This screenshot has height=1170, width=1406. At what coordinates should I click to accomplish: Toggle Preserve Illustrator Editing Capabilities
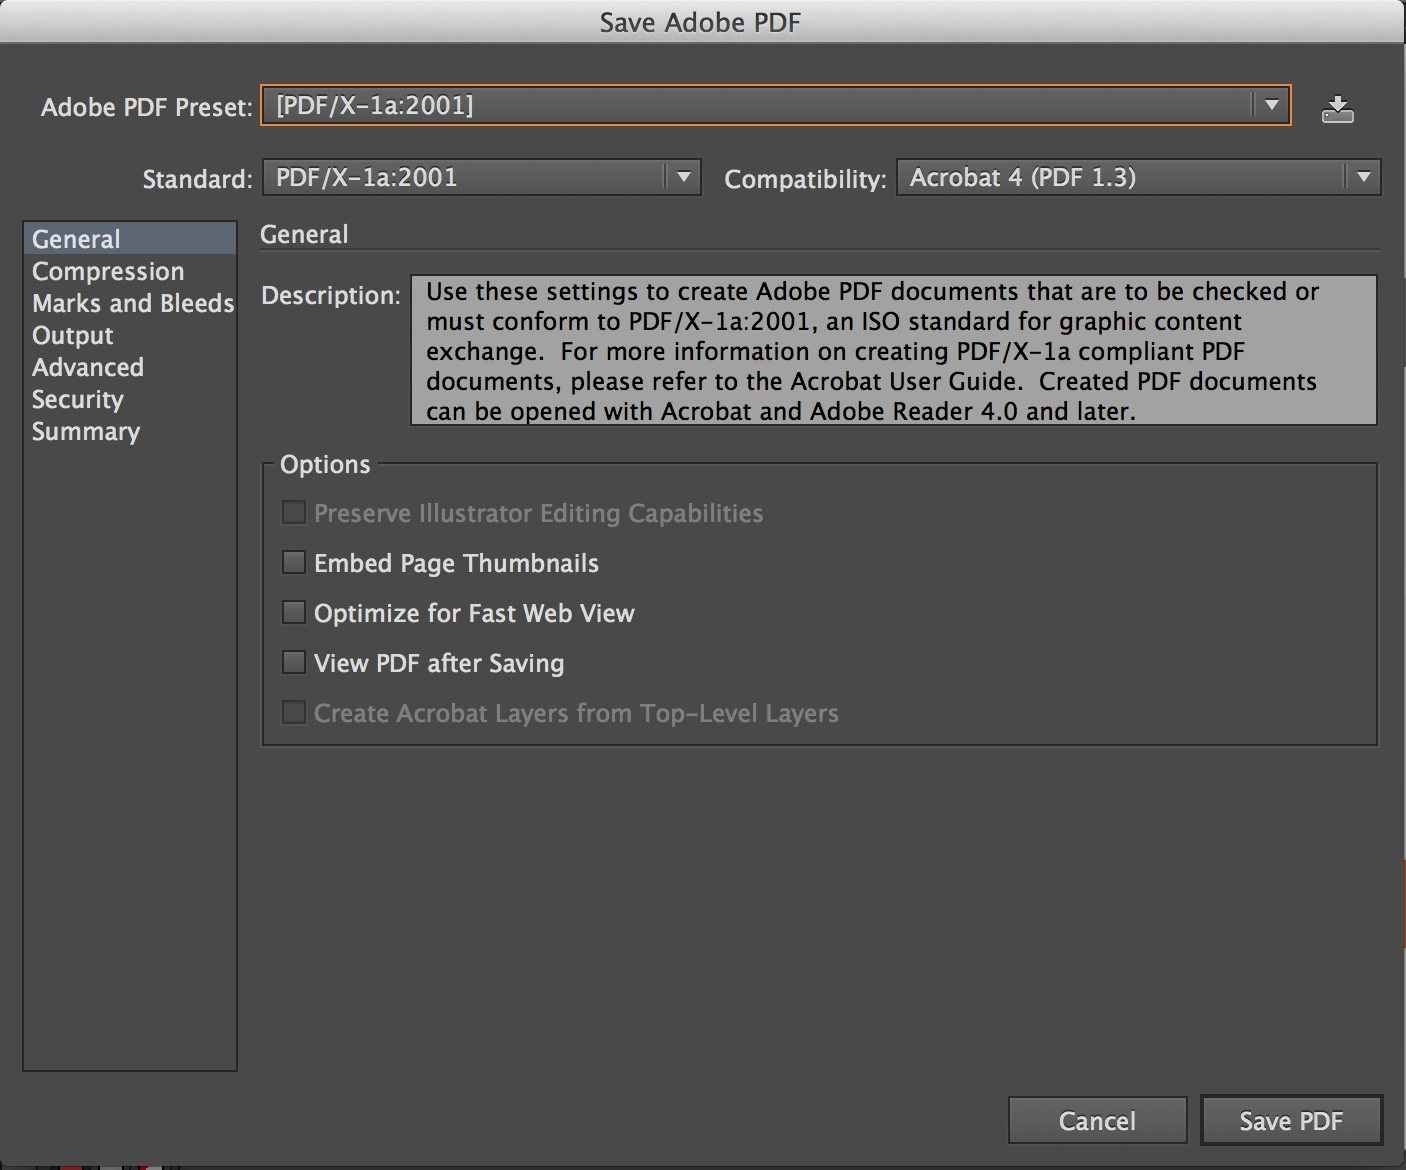293,512
